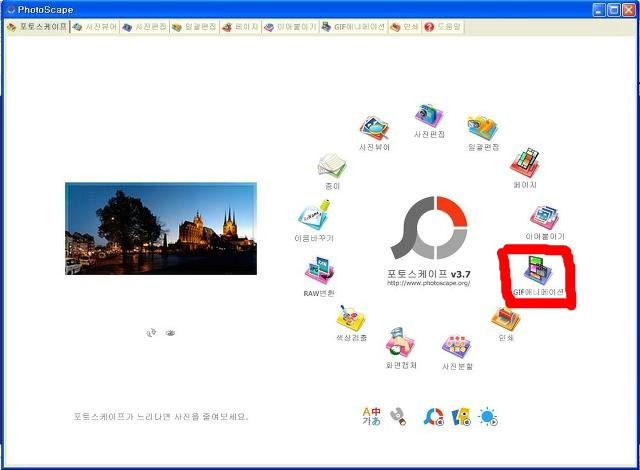Click the small red-blue PhotoScape logo icon

pyautogui.click(x=434, y=417)
